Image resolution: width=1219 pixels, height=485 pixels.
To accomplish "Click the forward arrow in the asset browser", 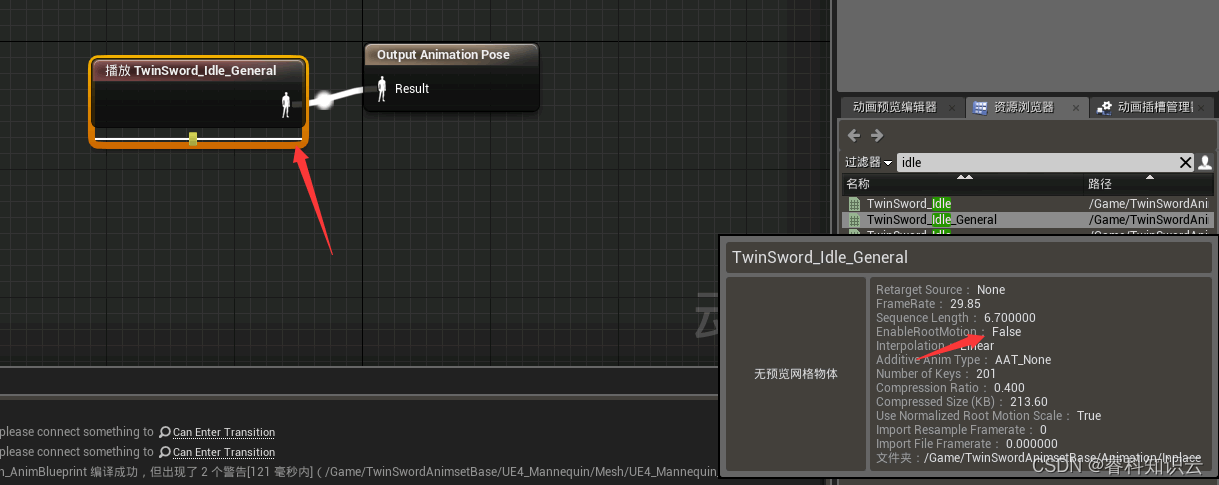I will (877, 135).
